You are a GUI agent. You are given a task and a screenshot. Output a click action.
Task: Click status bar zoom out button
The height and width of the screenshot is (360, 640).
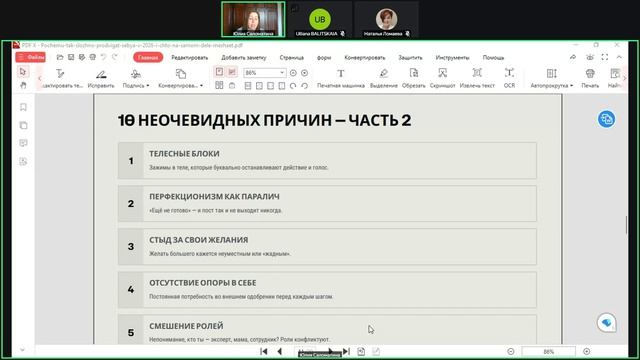coord(511,351)
